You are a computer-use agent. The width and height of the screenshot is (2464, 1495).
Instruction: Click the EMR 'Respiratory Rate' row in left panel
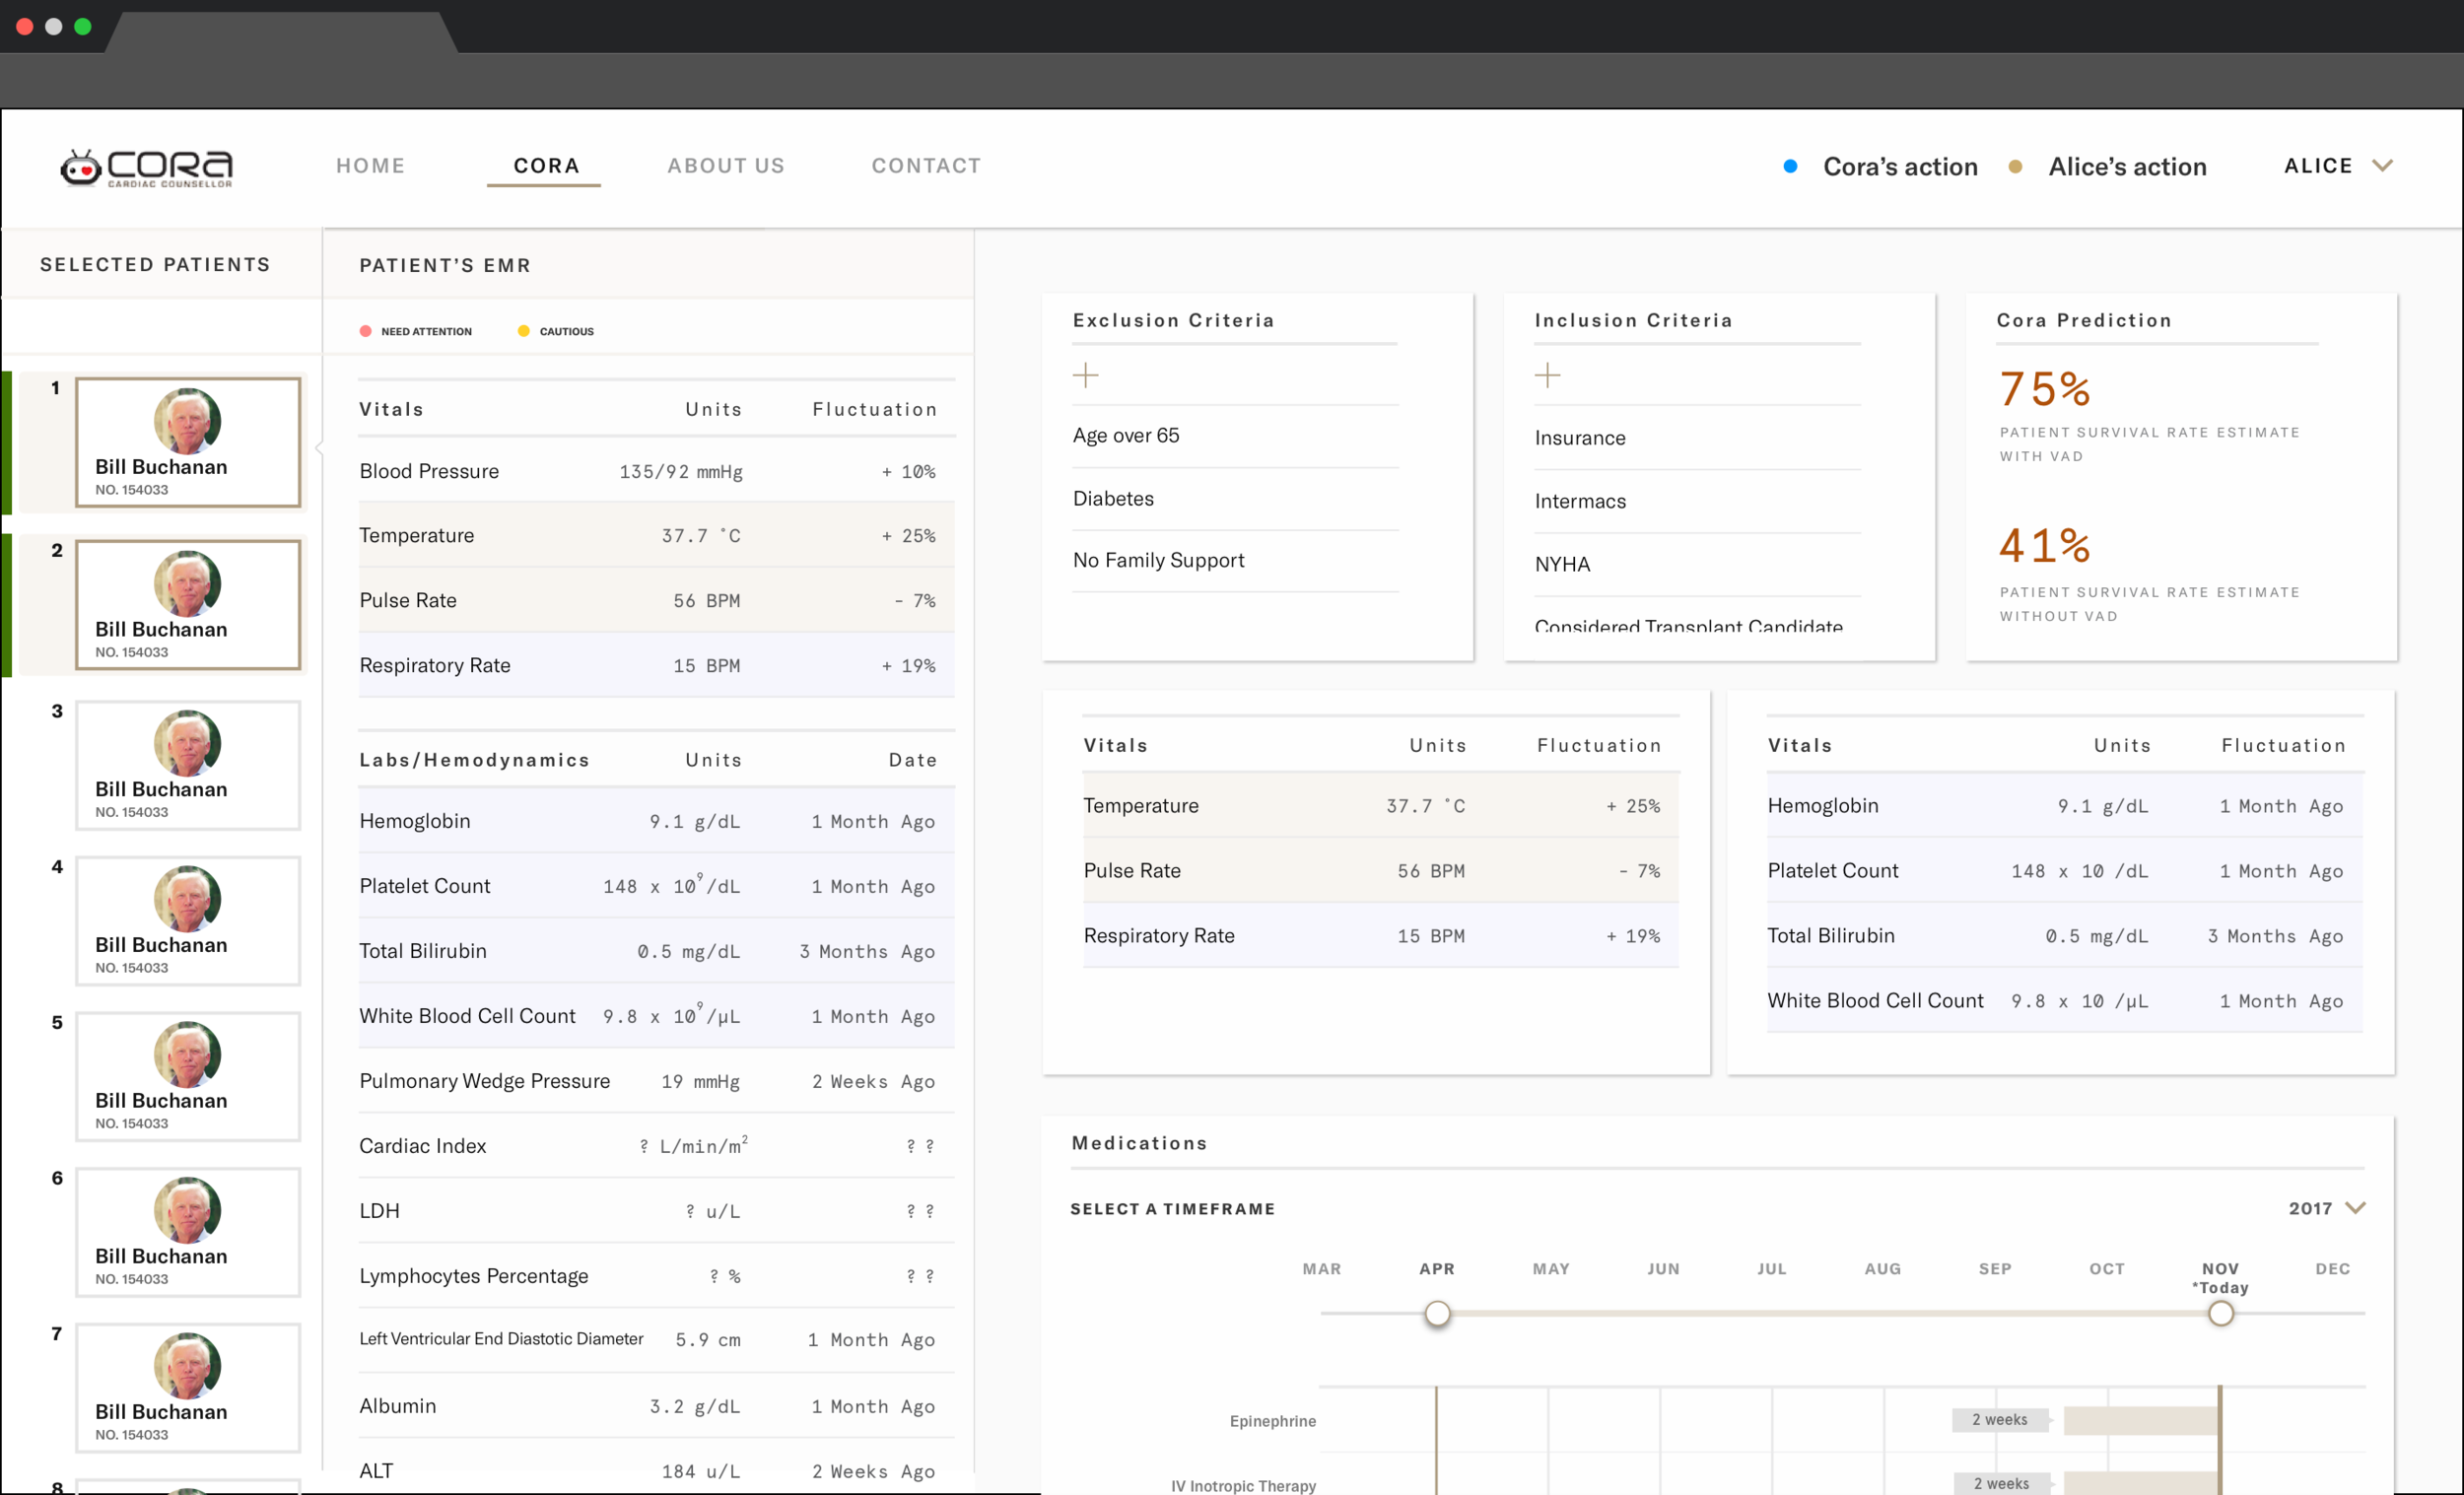pos(656,665)
